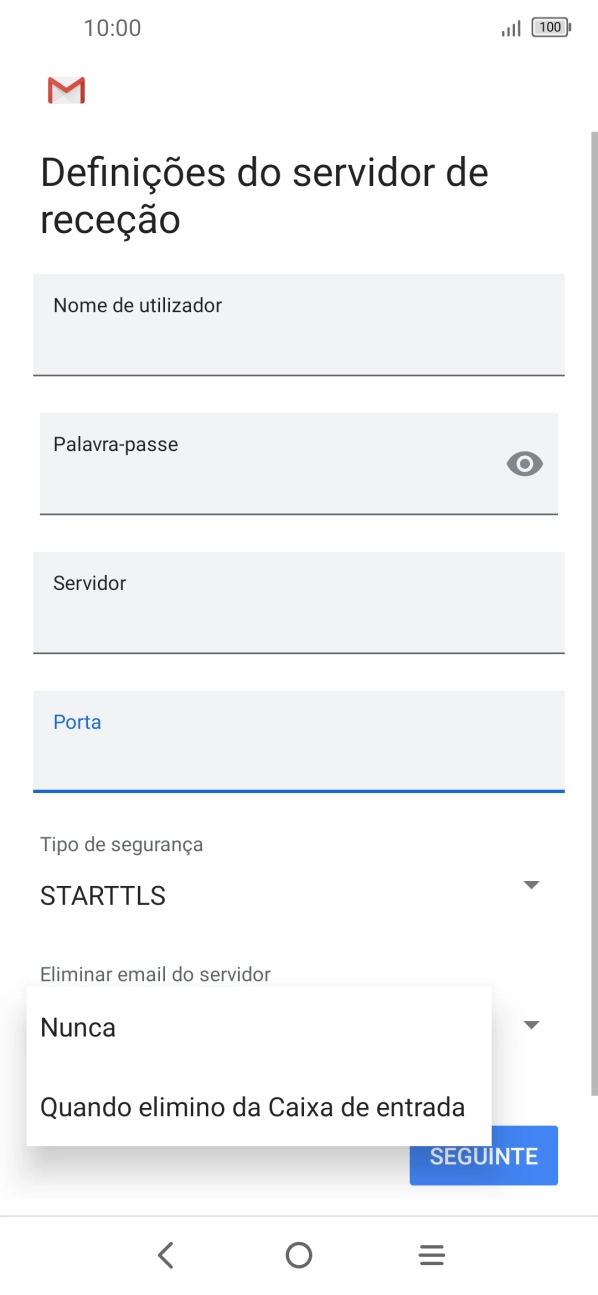Focus the Porta input field
This screenshot has height=1295, width=598.
pos(299,742)
